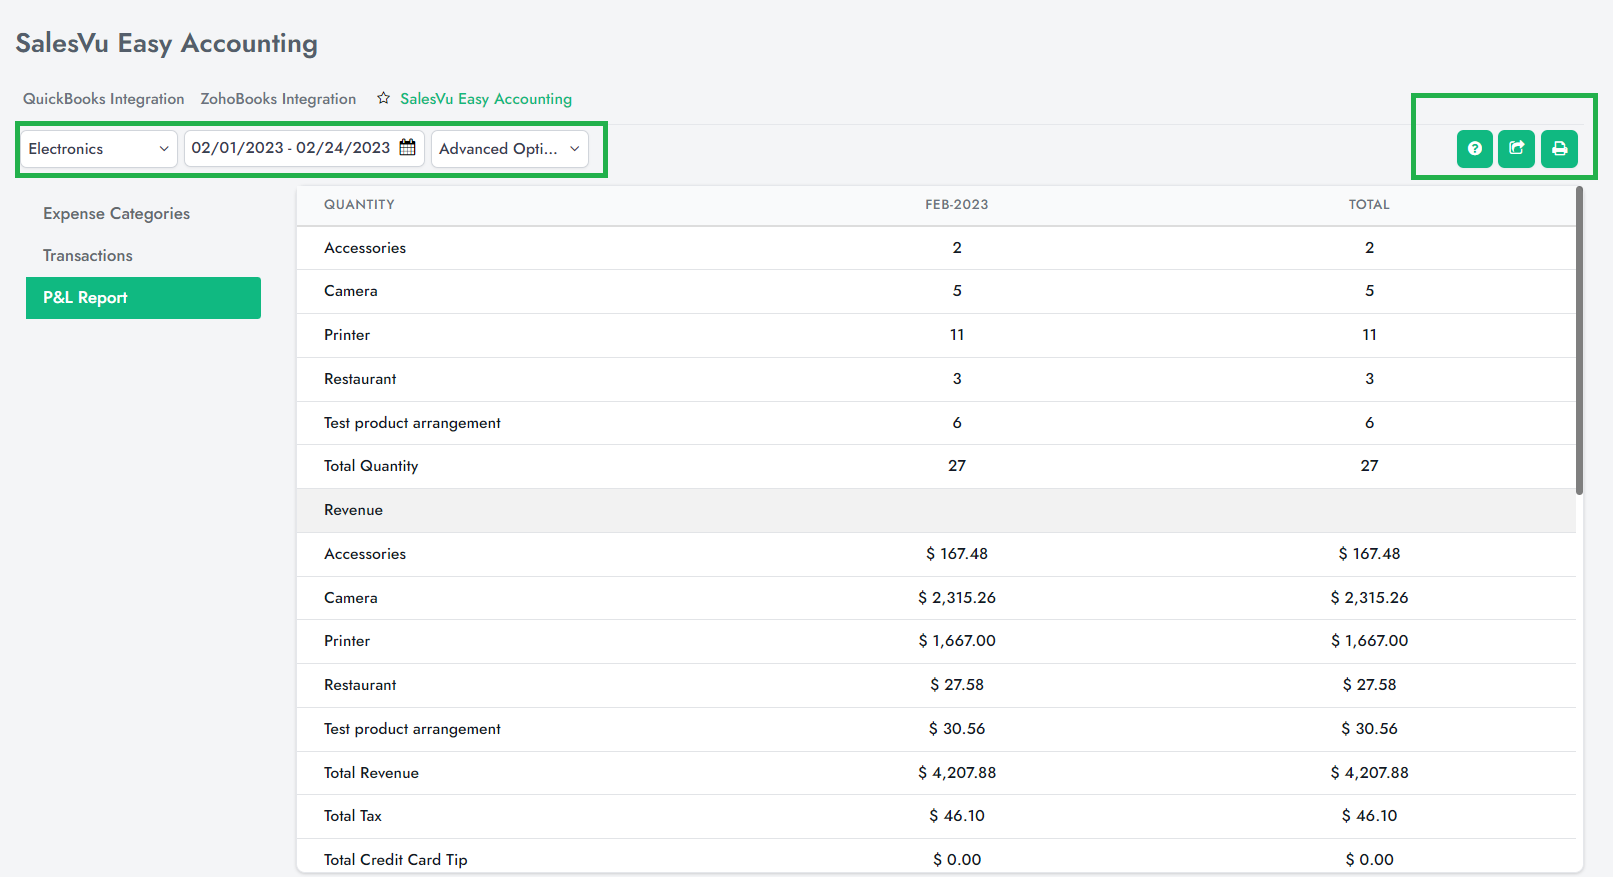The width and height of the screenshot is (1613, 877).
Task: Click Camera row in Quantity section
Action: tap(936, 291)
